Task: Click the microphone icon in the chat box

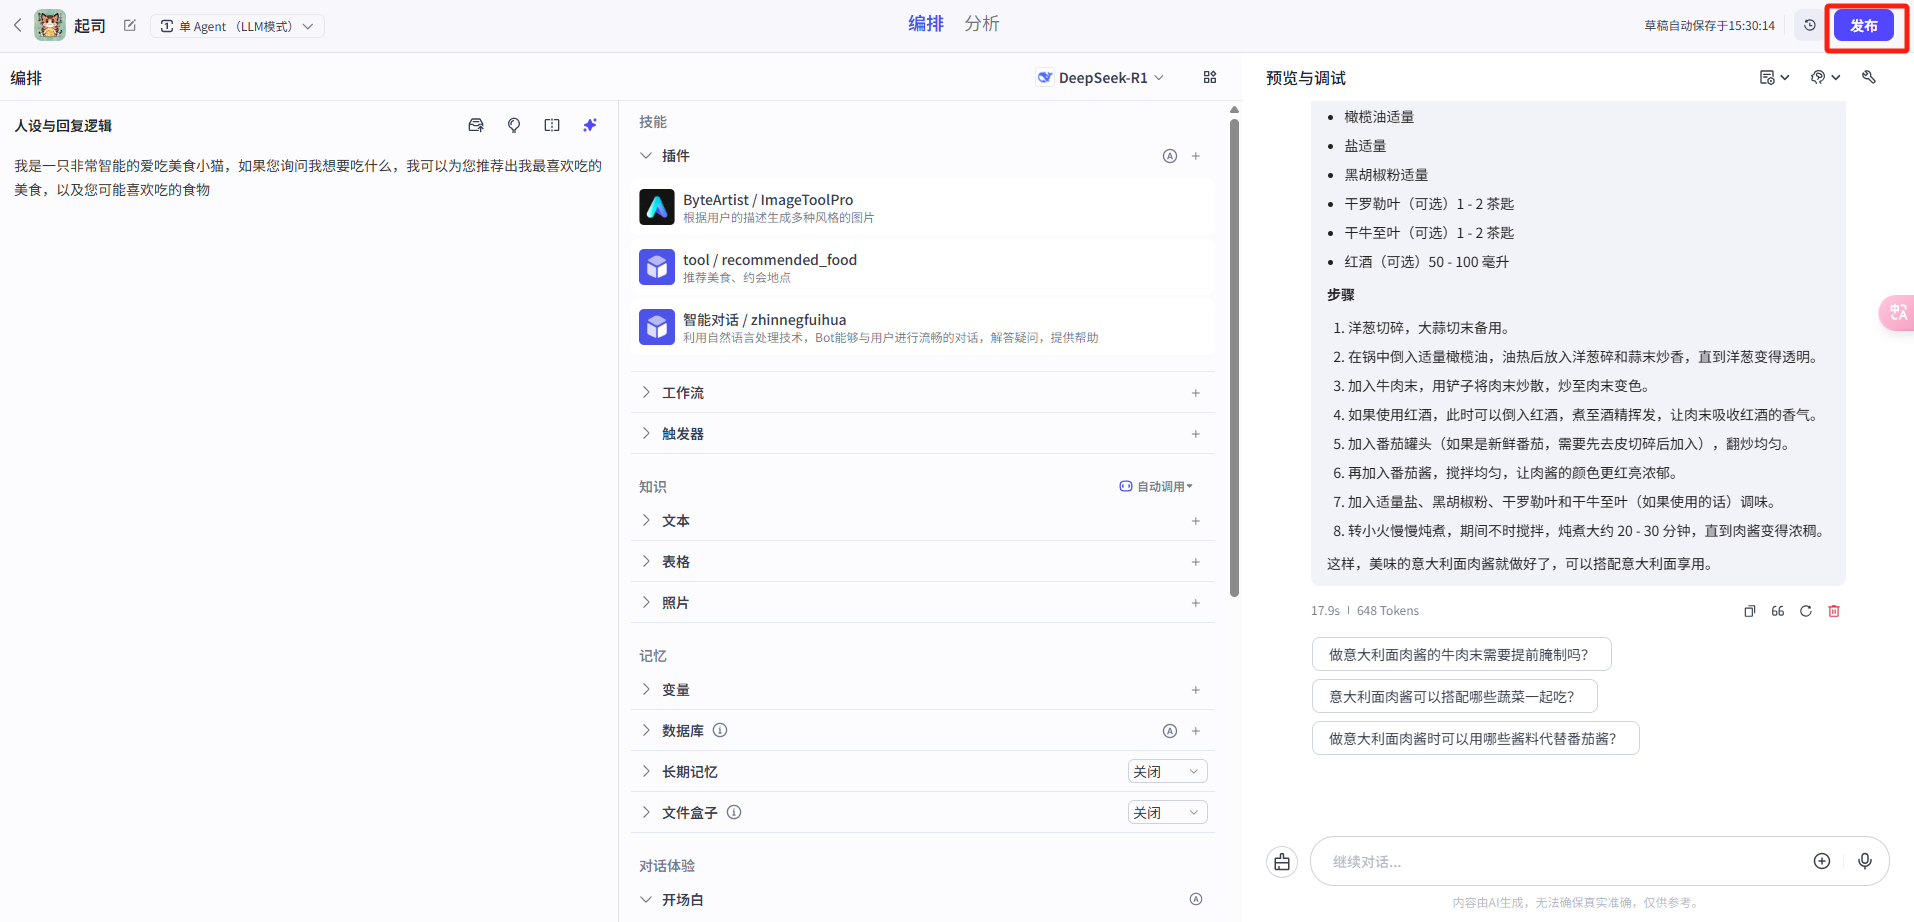Action: coord(1865,861)
